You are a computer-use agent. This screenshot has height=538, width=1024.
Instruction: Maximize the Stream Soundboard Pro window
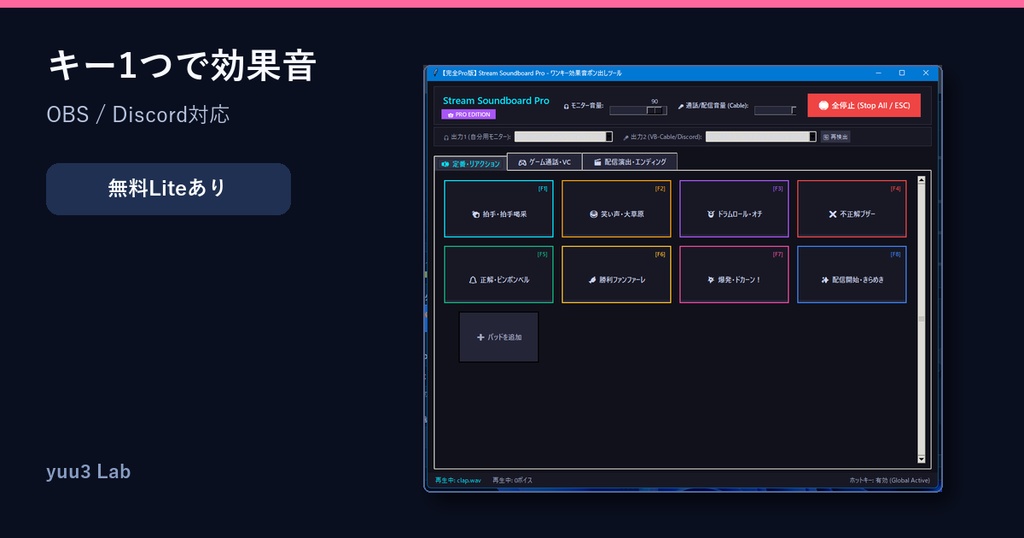click(x=902, y=73)
